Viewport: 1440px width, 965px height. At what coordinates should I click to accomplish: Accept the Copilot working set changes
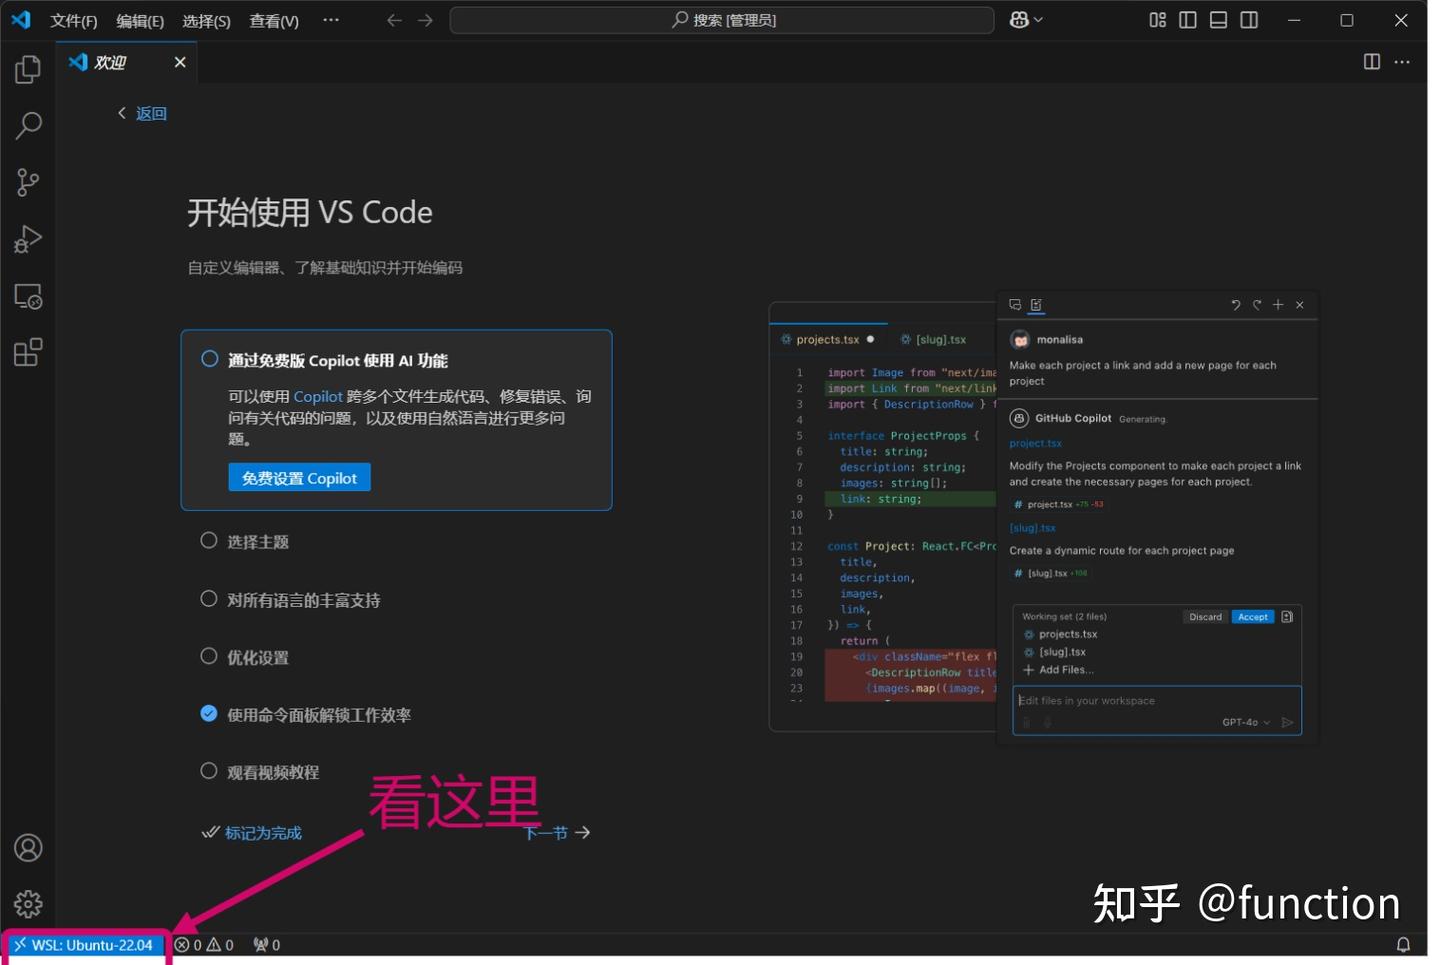[x=1252, y=616]
